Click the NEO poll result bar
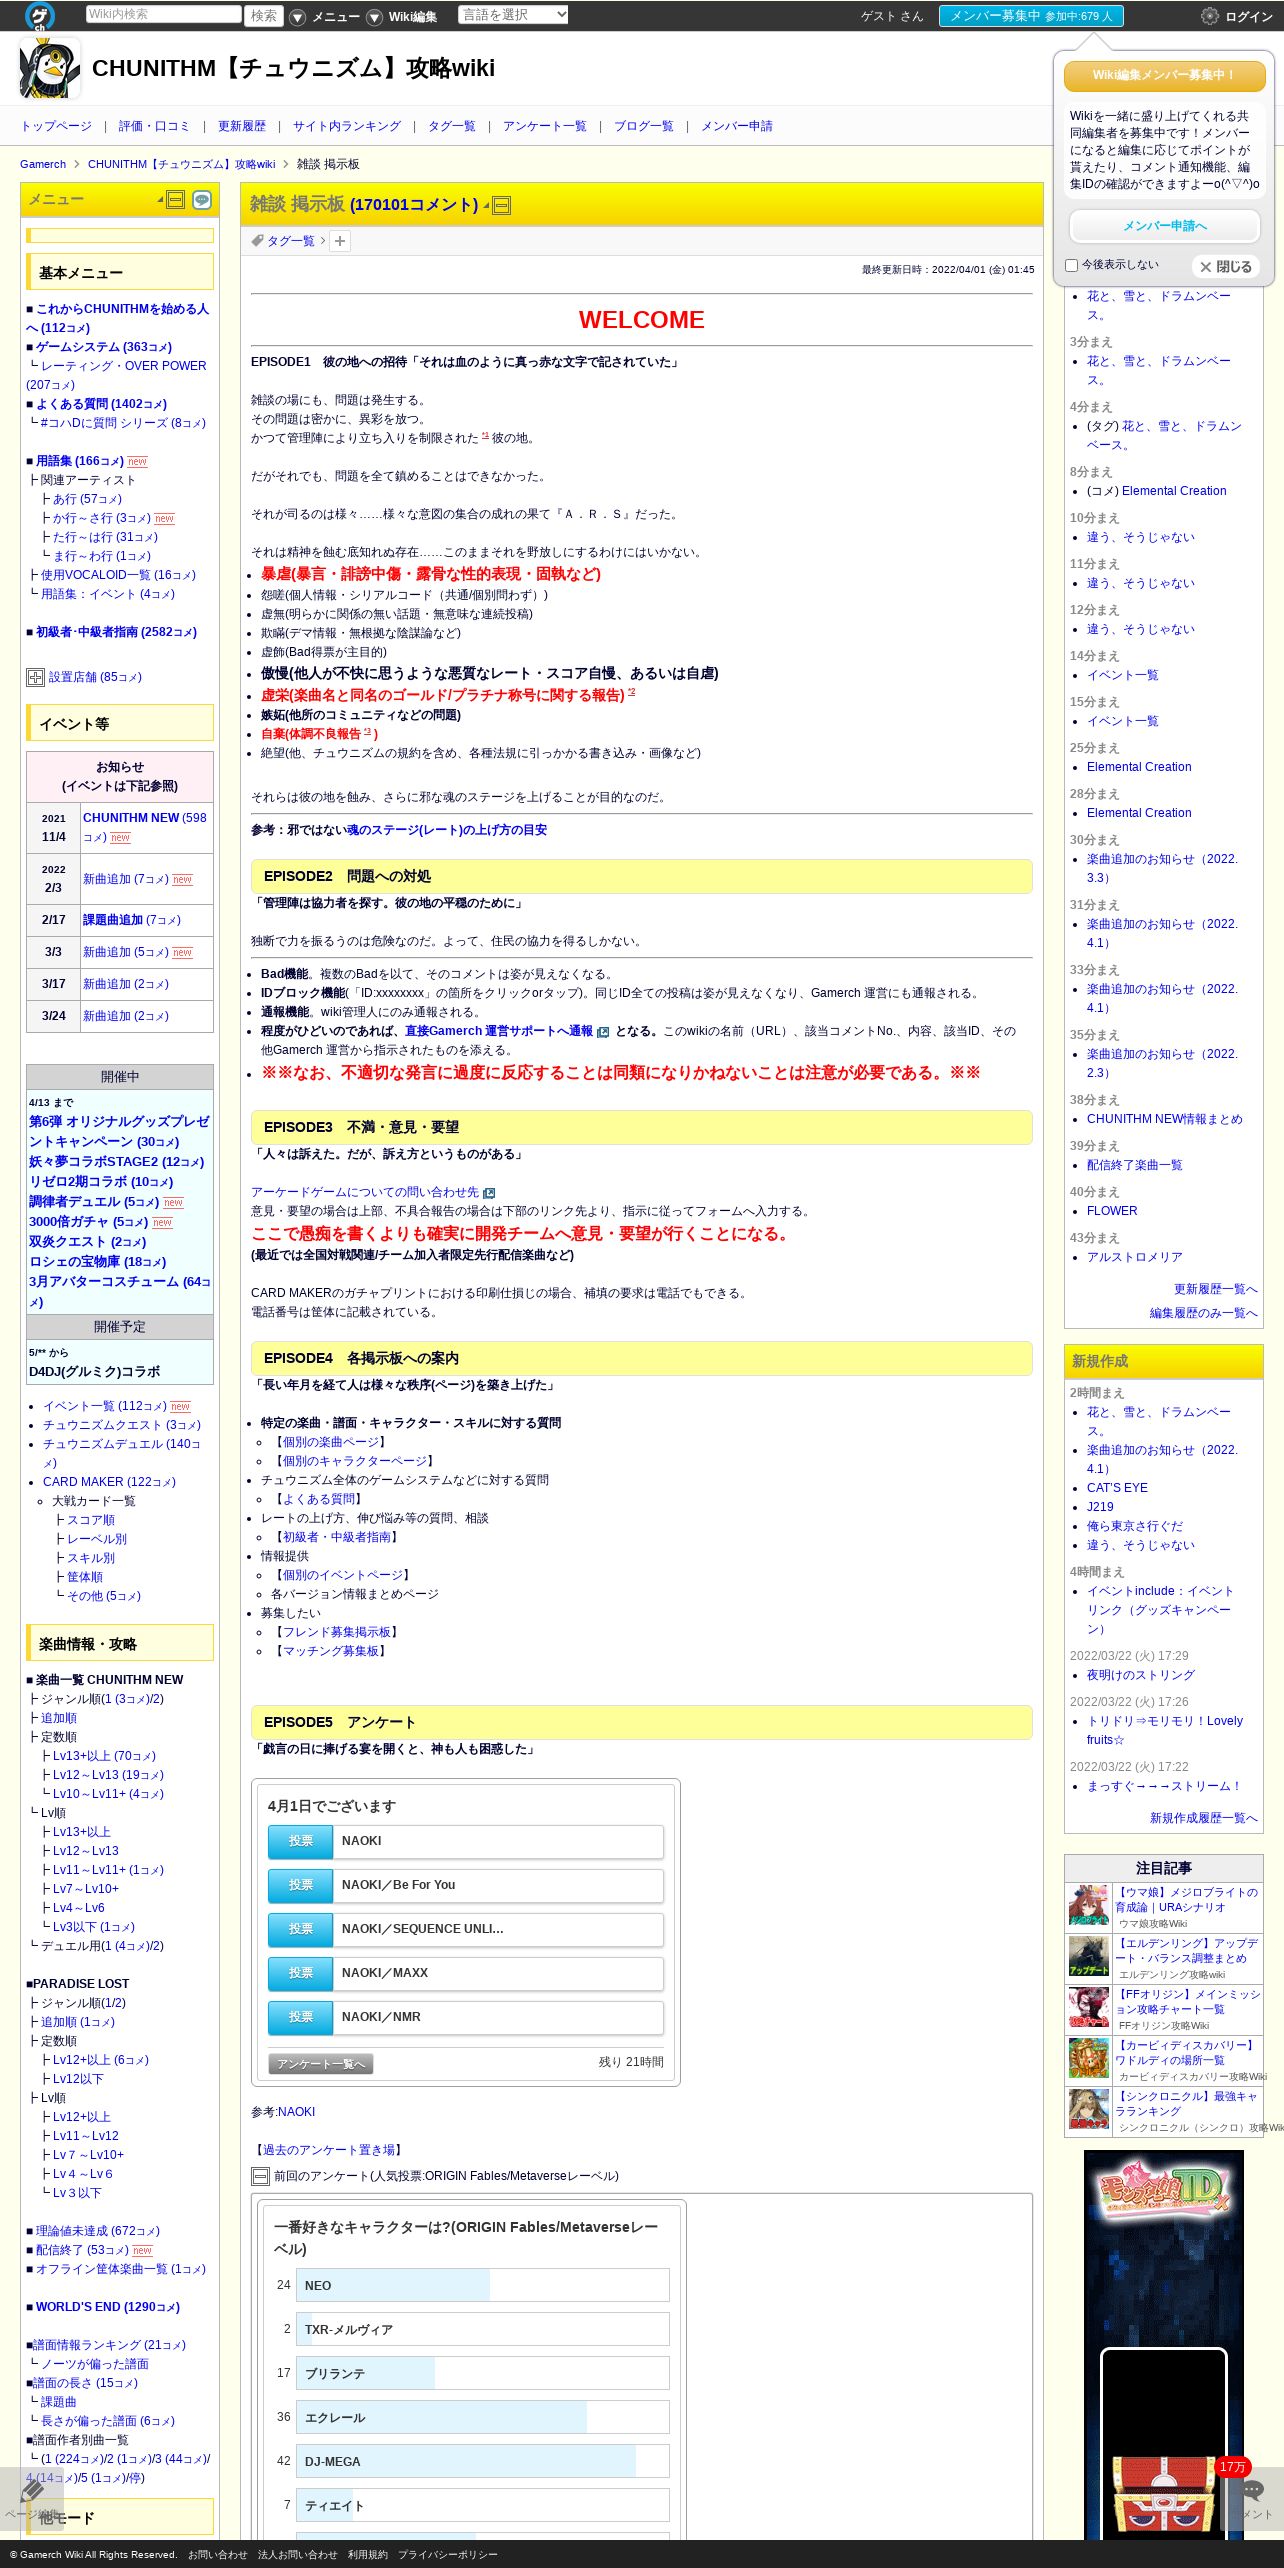 [x=483, y=2285]
